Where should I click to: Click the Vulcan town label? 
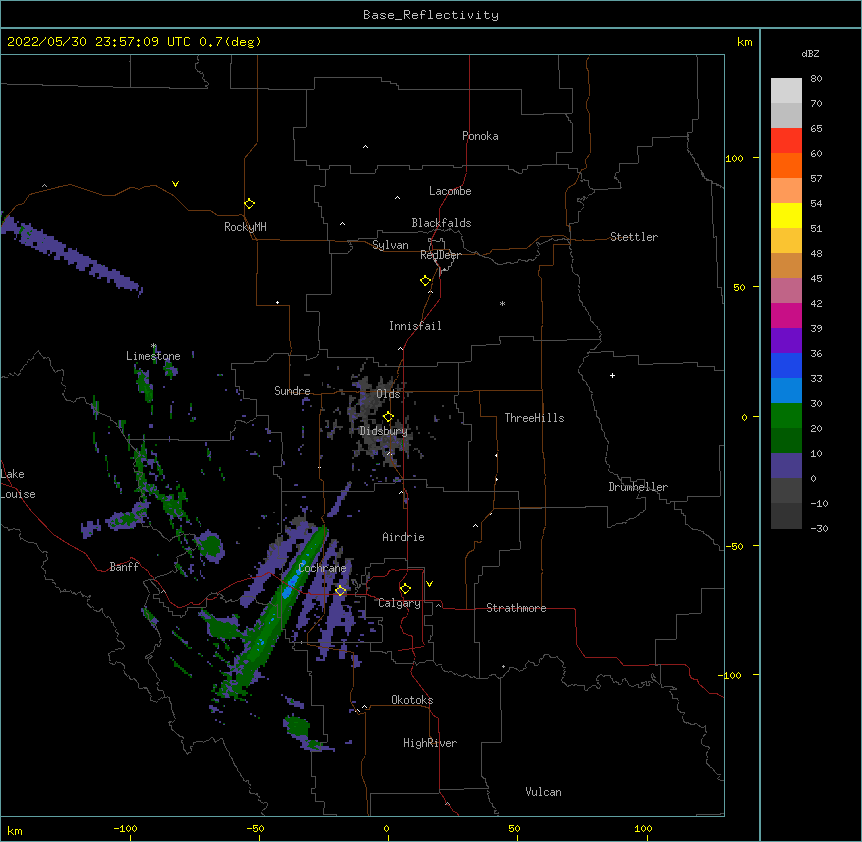coord(543,792)
